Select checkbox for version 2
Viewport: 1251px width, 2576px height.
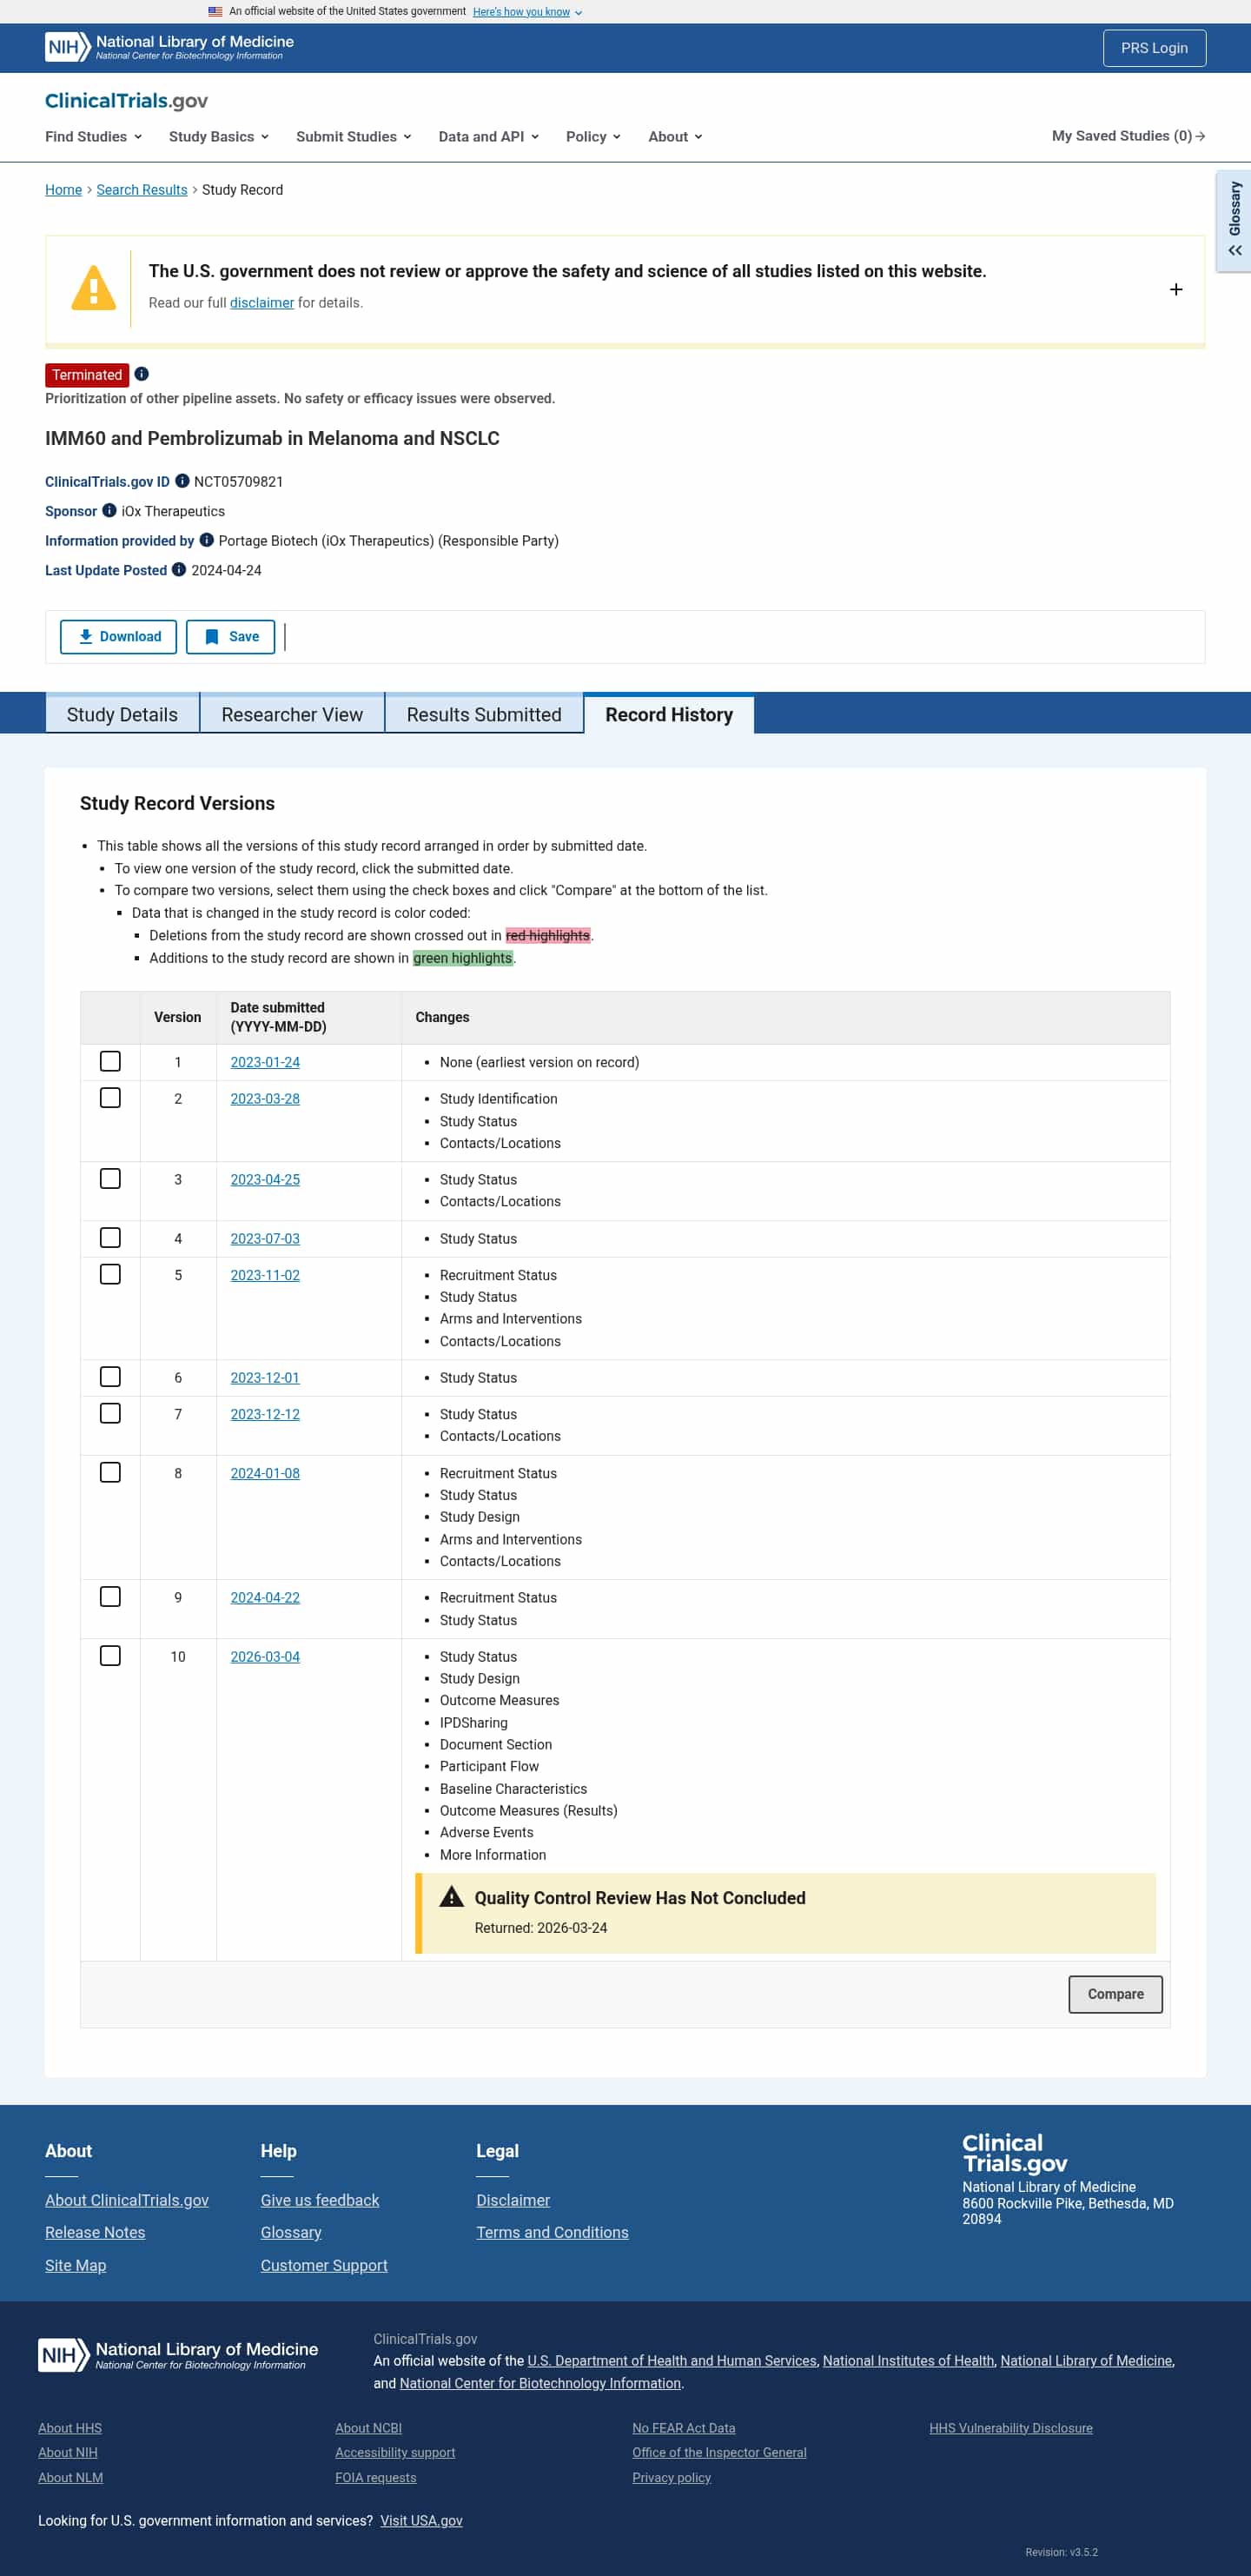tap(110, 1097)
